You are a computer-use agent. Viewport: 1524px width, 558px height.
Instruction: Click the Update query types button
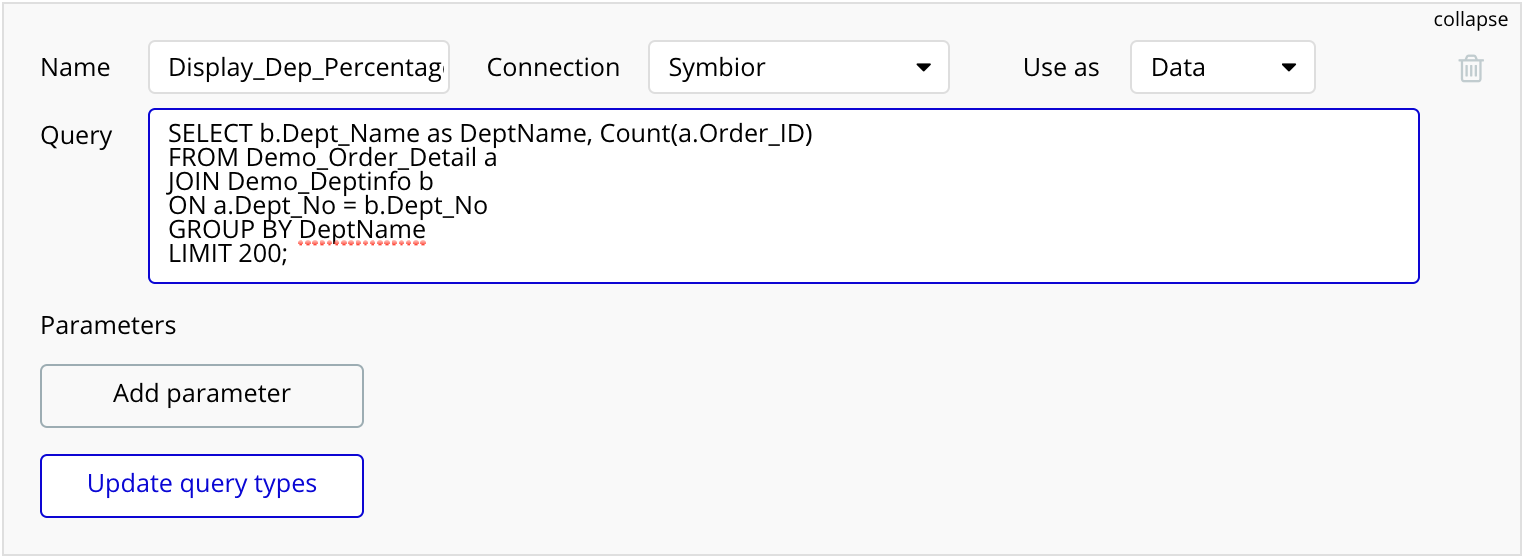click(x=201, y=485)
